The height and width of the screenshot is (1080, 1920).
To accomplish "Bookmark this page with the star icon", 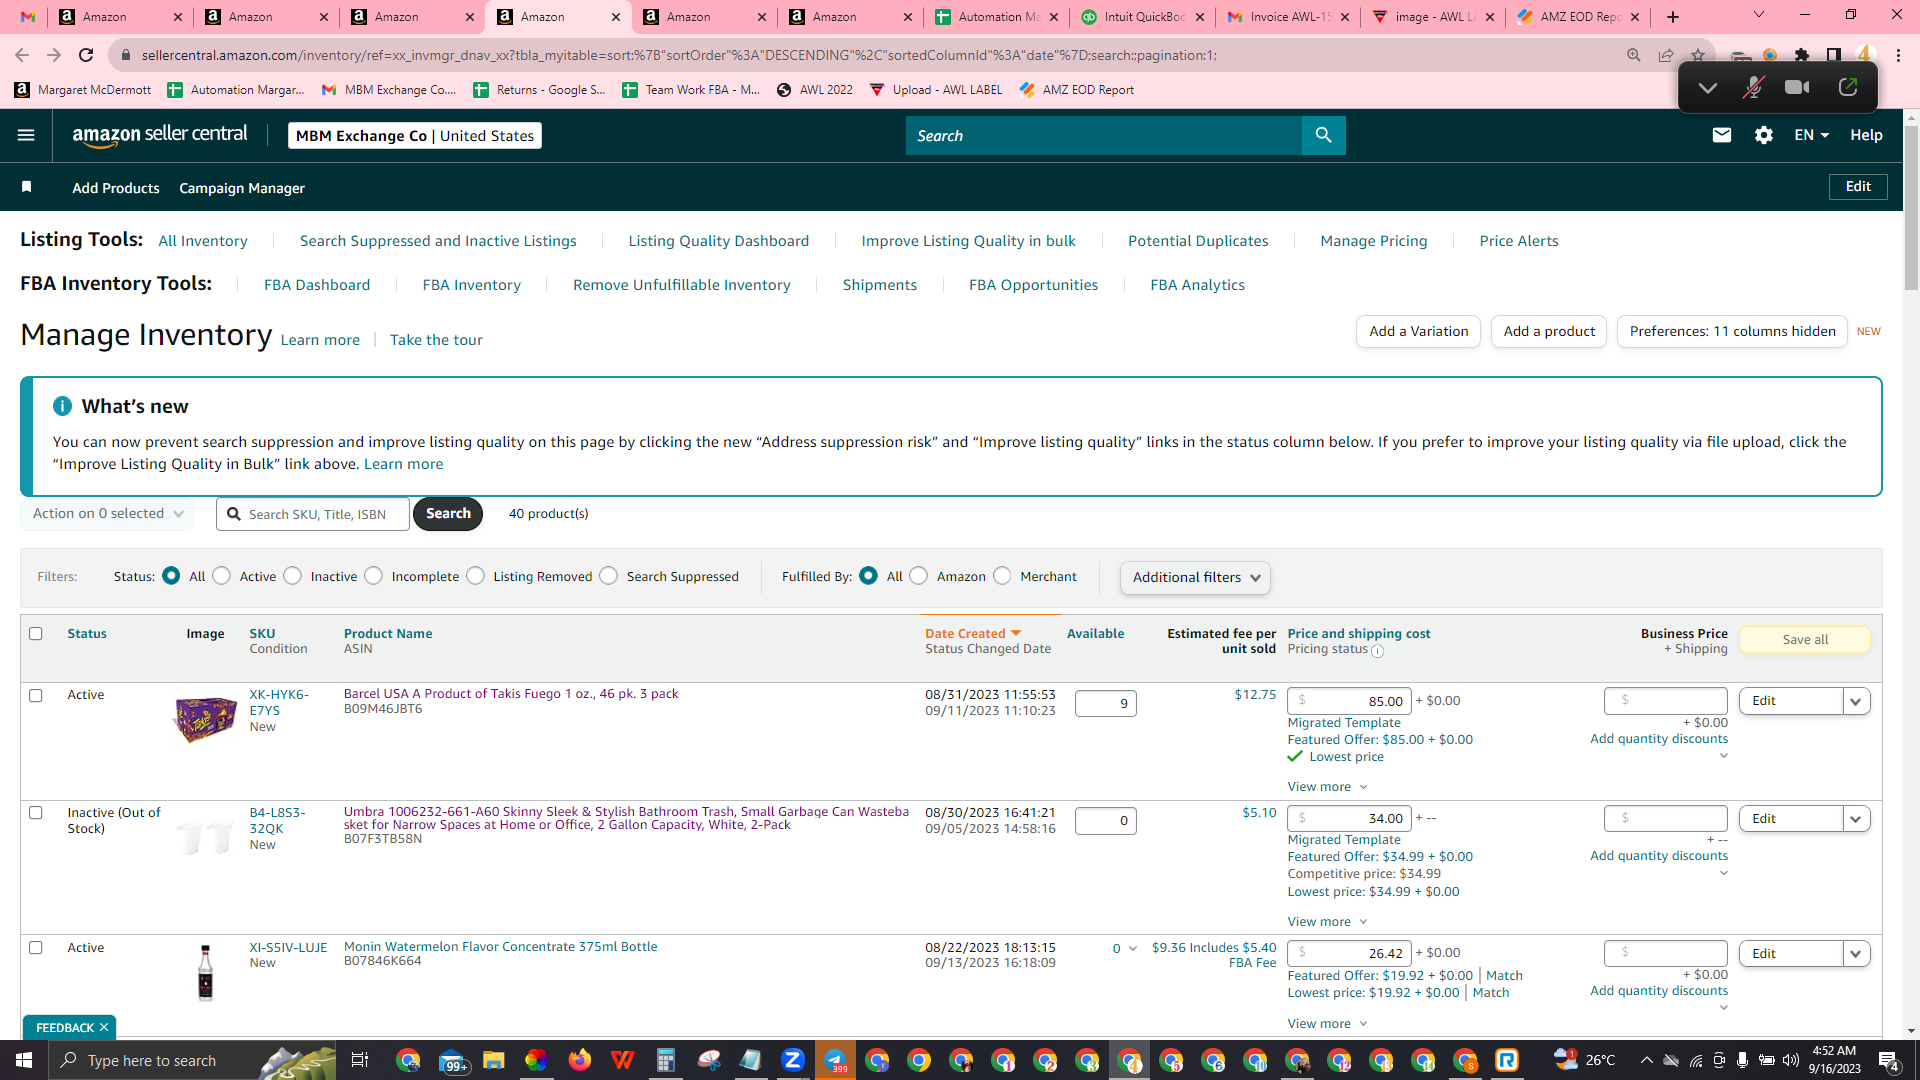I will click(x=1697, y=55).
